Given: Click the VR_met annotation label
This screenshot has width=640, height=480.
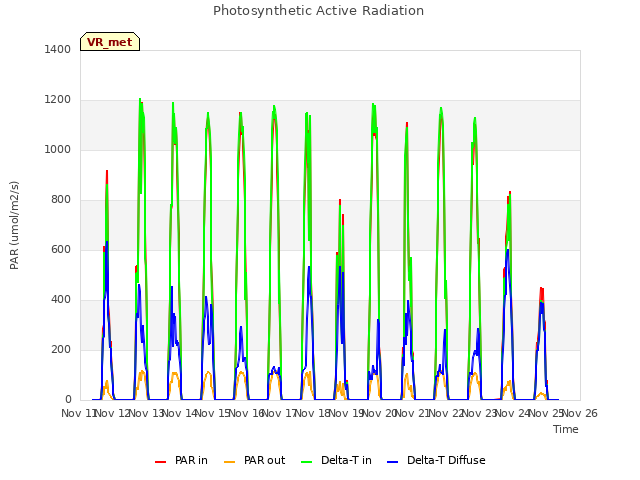Looking at the screenshot, I should pos(110,42).
